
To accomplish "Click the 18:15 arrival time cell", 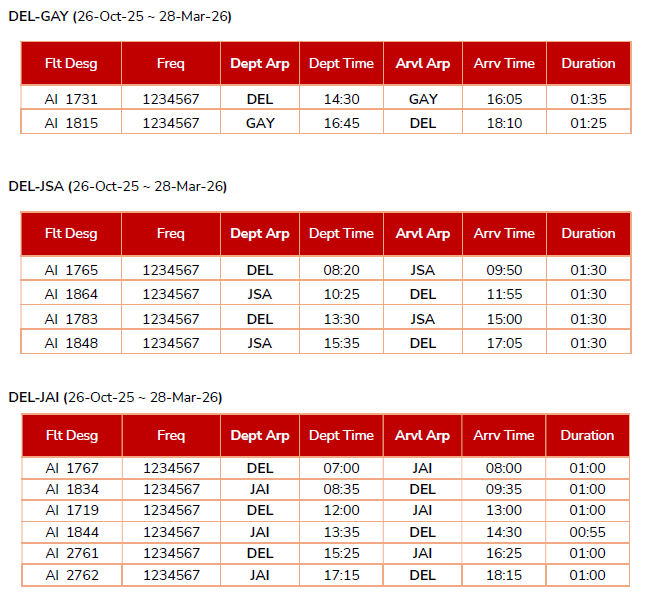I will click(504, 575).
